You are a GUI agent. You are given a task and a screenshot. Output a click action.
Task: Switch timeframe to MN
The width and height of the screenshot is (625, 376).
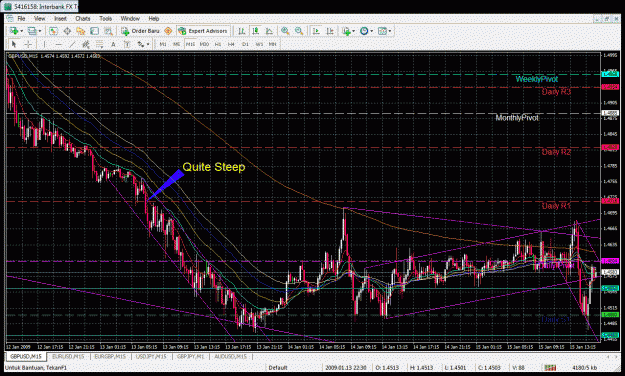click(273, 44)
